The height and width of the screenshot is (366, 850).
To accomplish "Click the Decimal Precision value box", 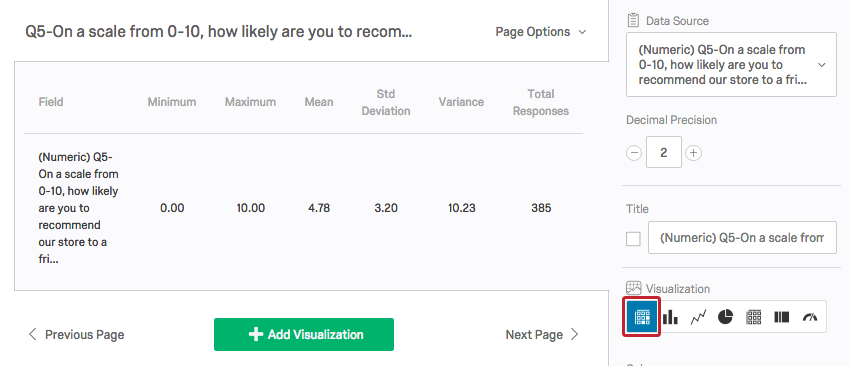I will 664,152.
